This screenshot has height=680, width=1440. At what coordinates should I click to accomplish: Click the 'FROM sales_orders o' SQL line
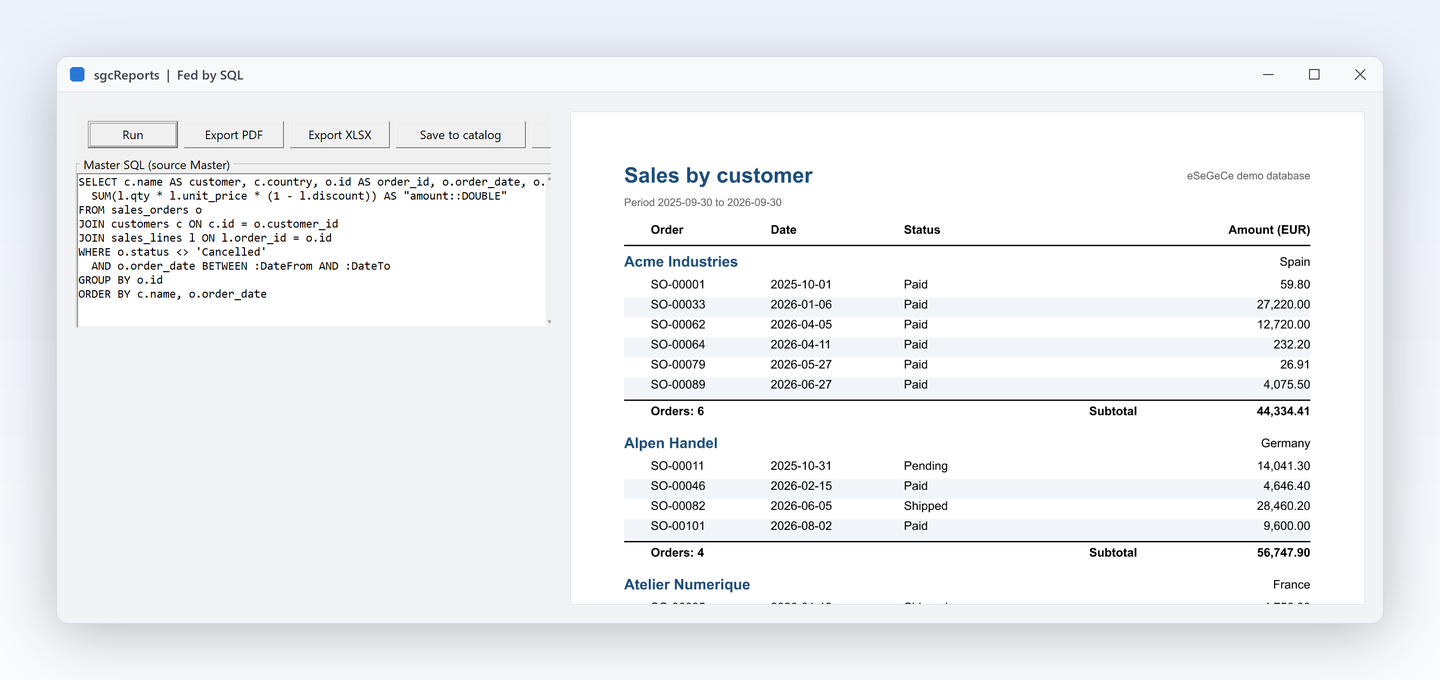140,210
